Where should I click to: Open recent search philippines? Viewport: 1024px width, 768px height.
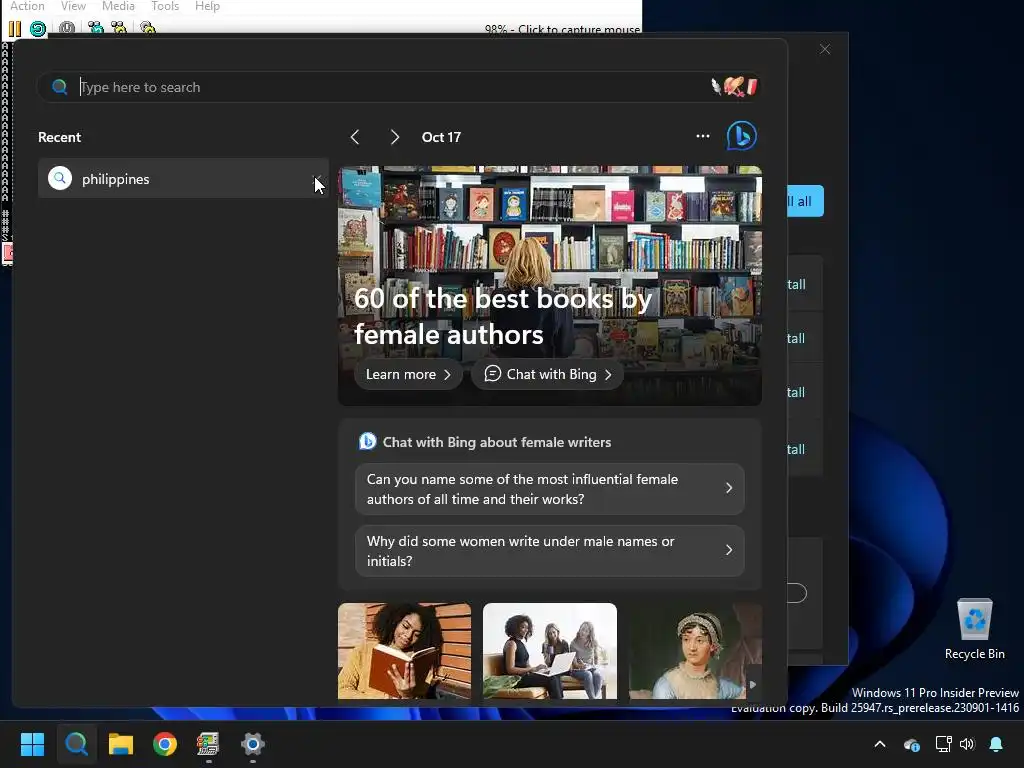point(183,178)
